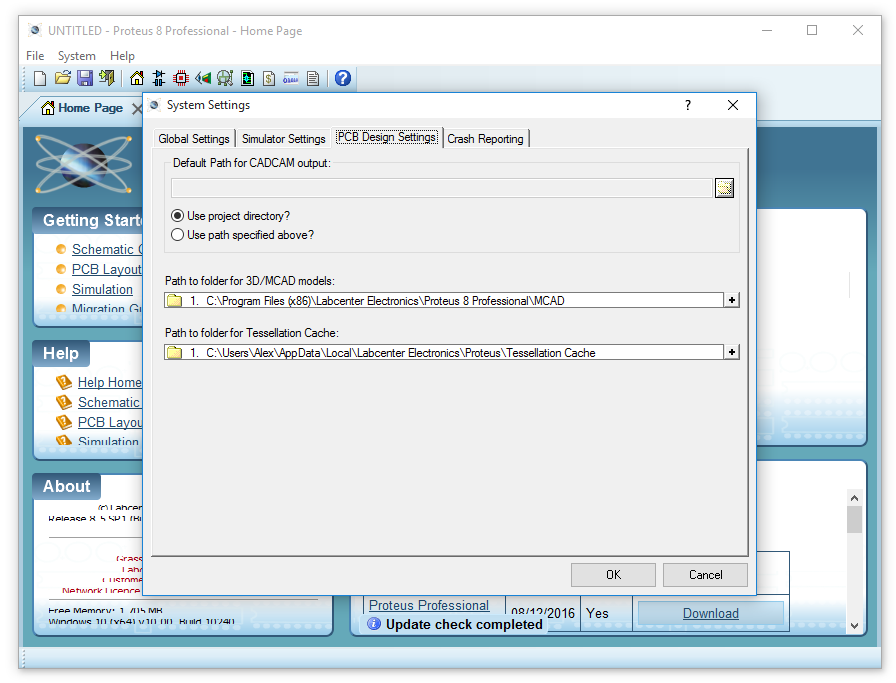Click the "About" panel heading
Screen dimensions: 896x683
coord(67,486)
